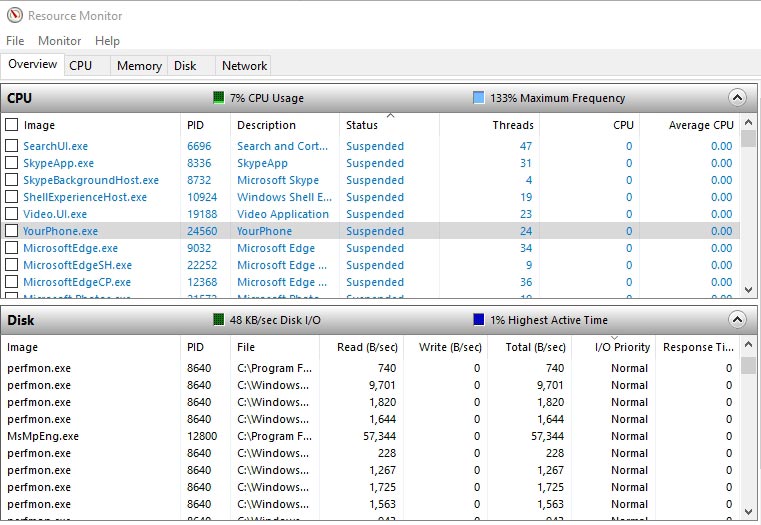Click the Disk list scroll up arrow
The height and width of the screenshot is (525, 761).
748,345
